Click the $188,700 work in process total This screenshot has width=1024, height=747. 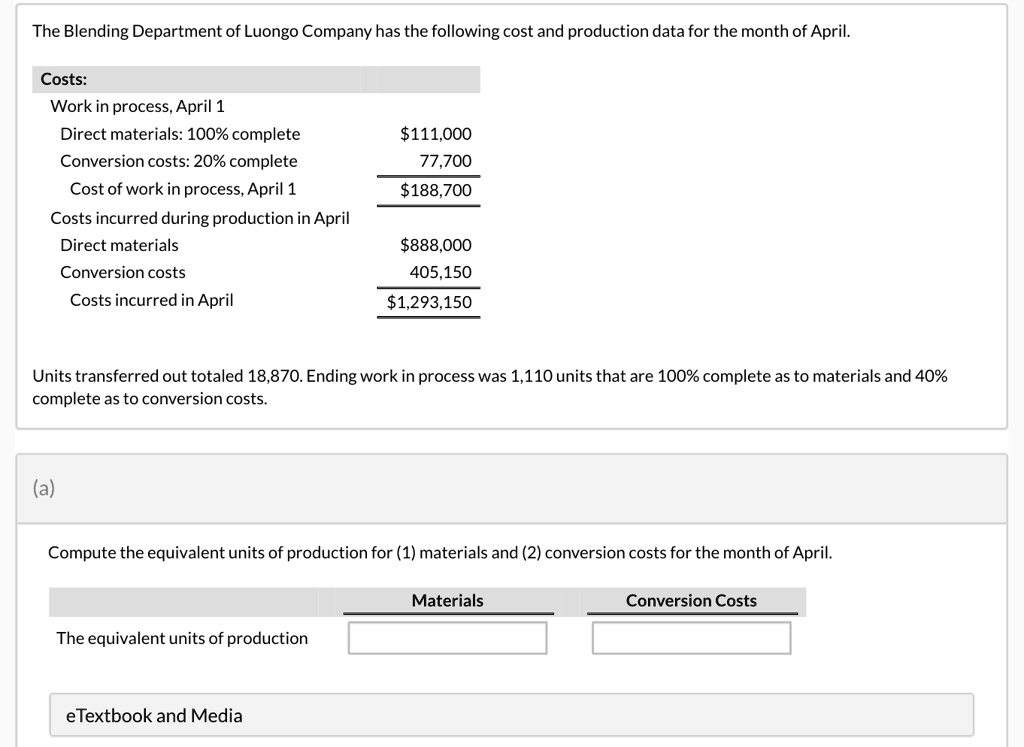[435, 190]
